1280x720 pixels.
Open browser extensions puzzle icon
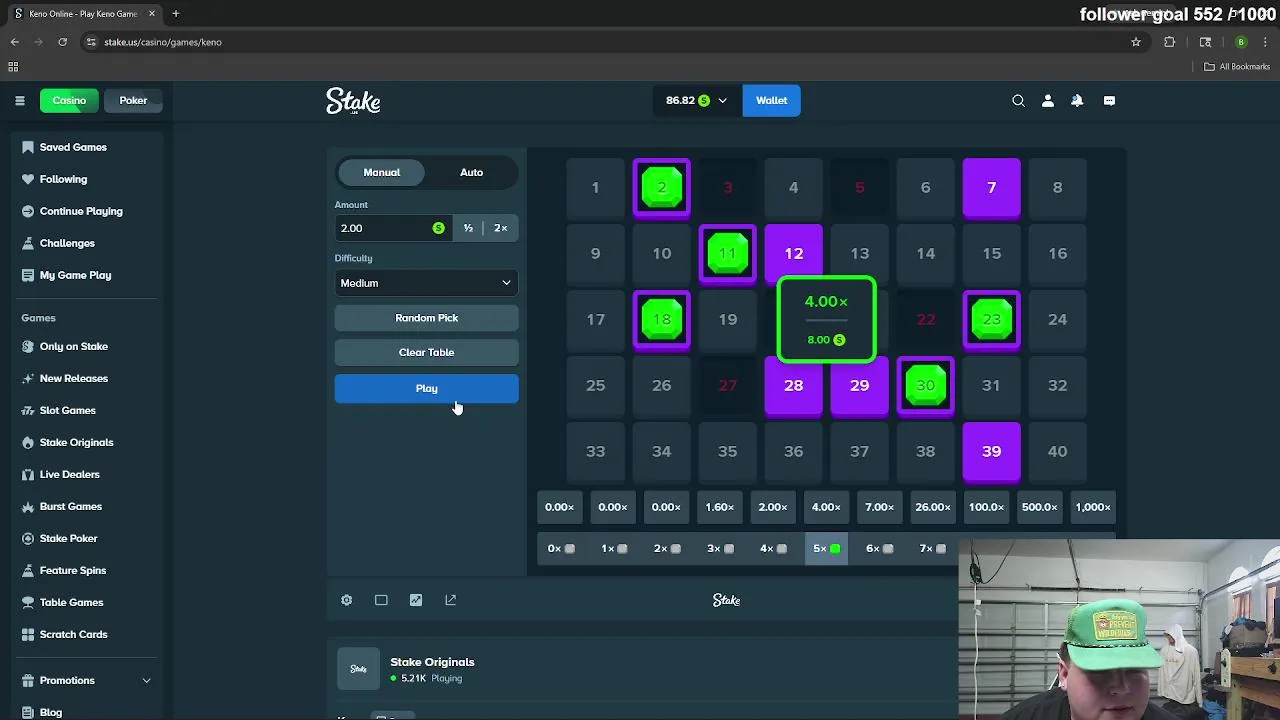point(1169,42)
